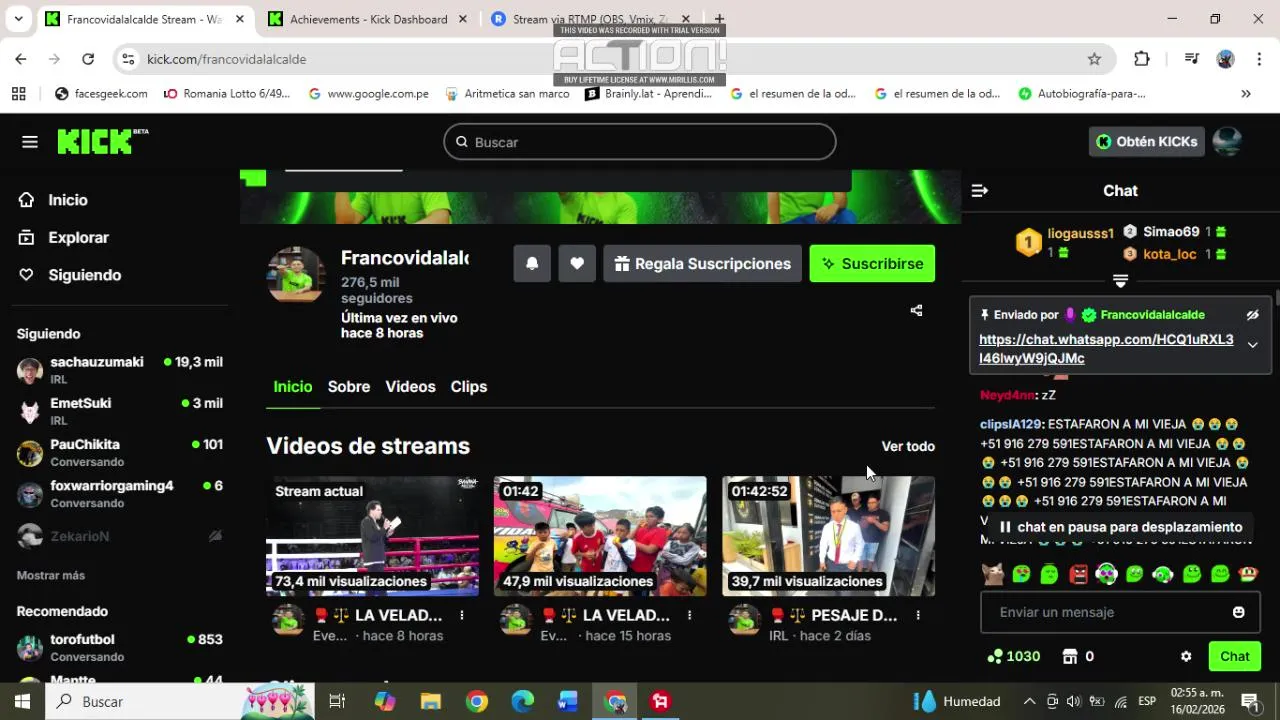Image resolution: width=1280 pixels, height=720 pixels.
Task: Show more bookmarks with the chevron
Action: [x=1246, y=93]
